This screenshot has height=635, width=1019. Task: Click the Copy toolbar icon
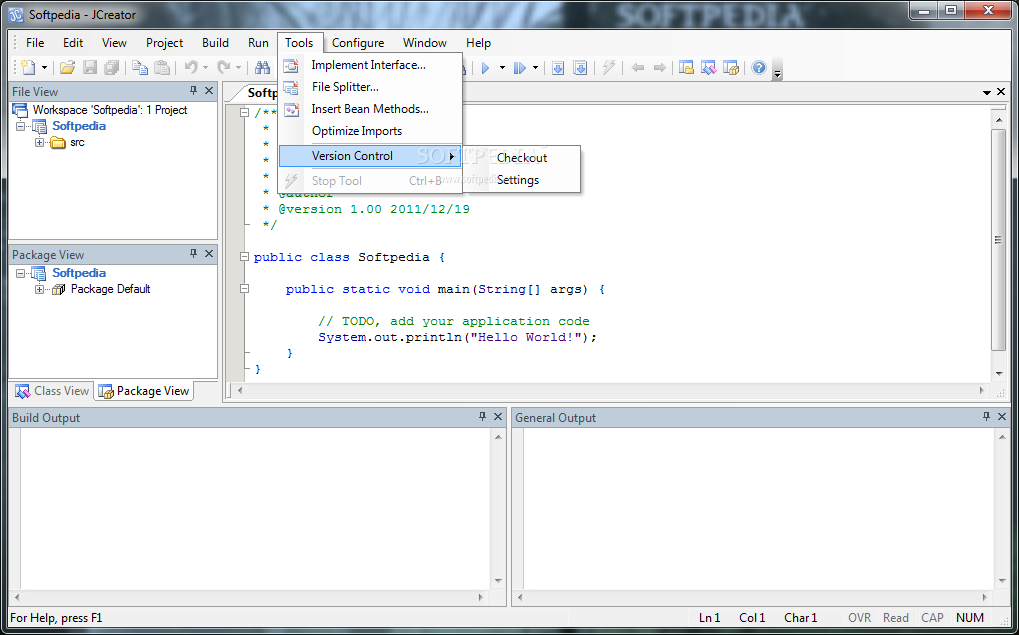[x=140, y=67]
